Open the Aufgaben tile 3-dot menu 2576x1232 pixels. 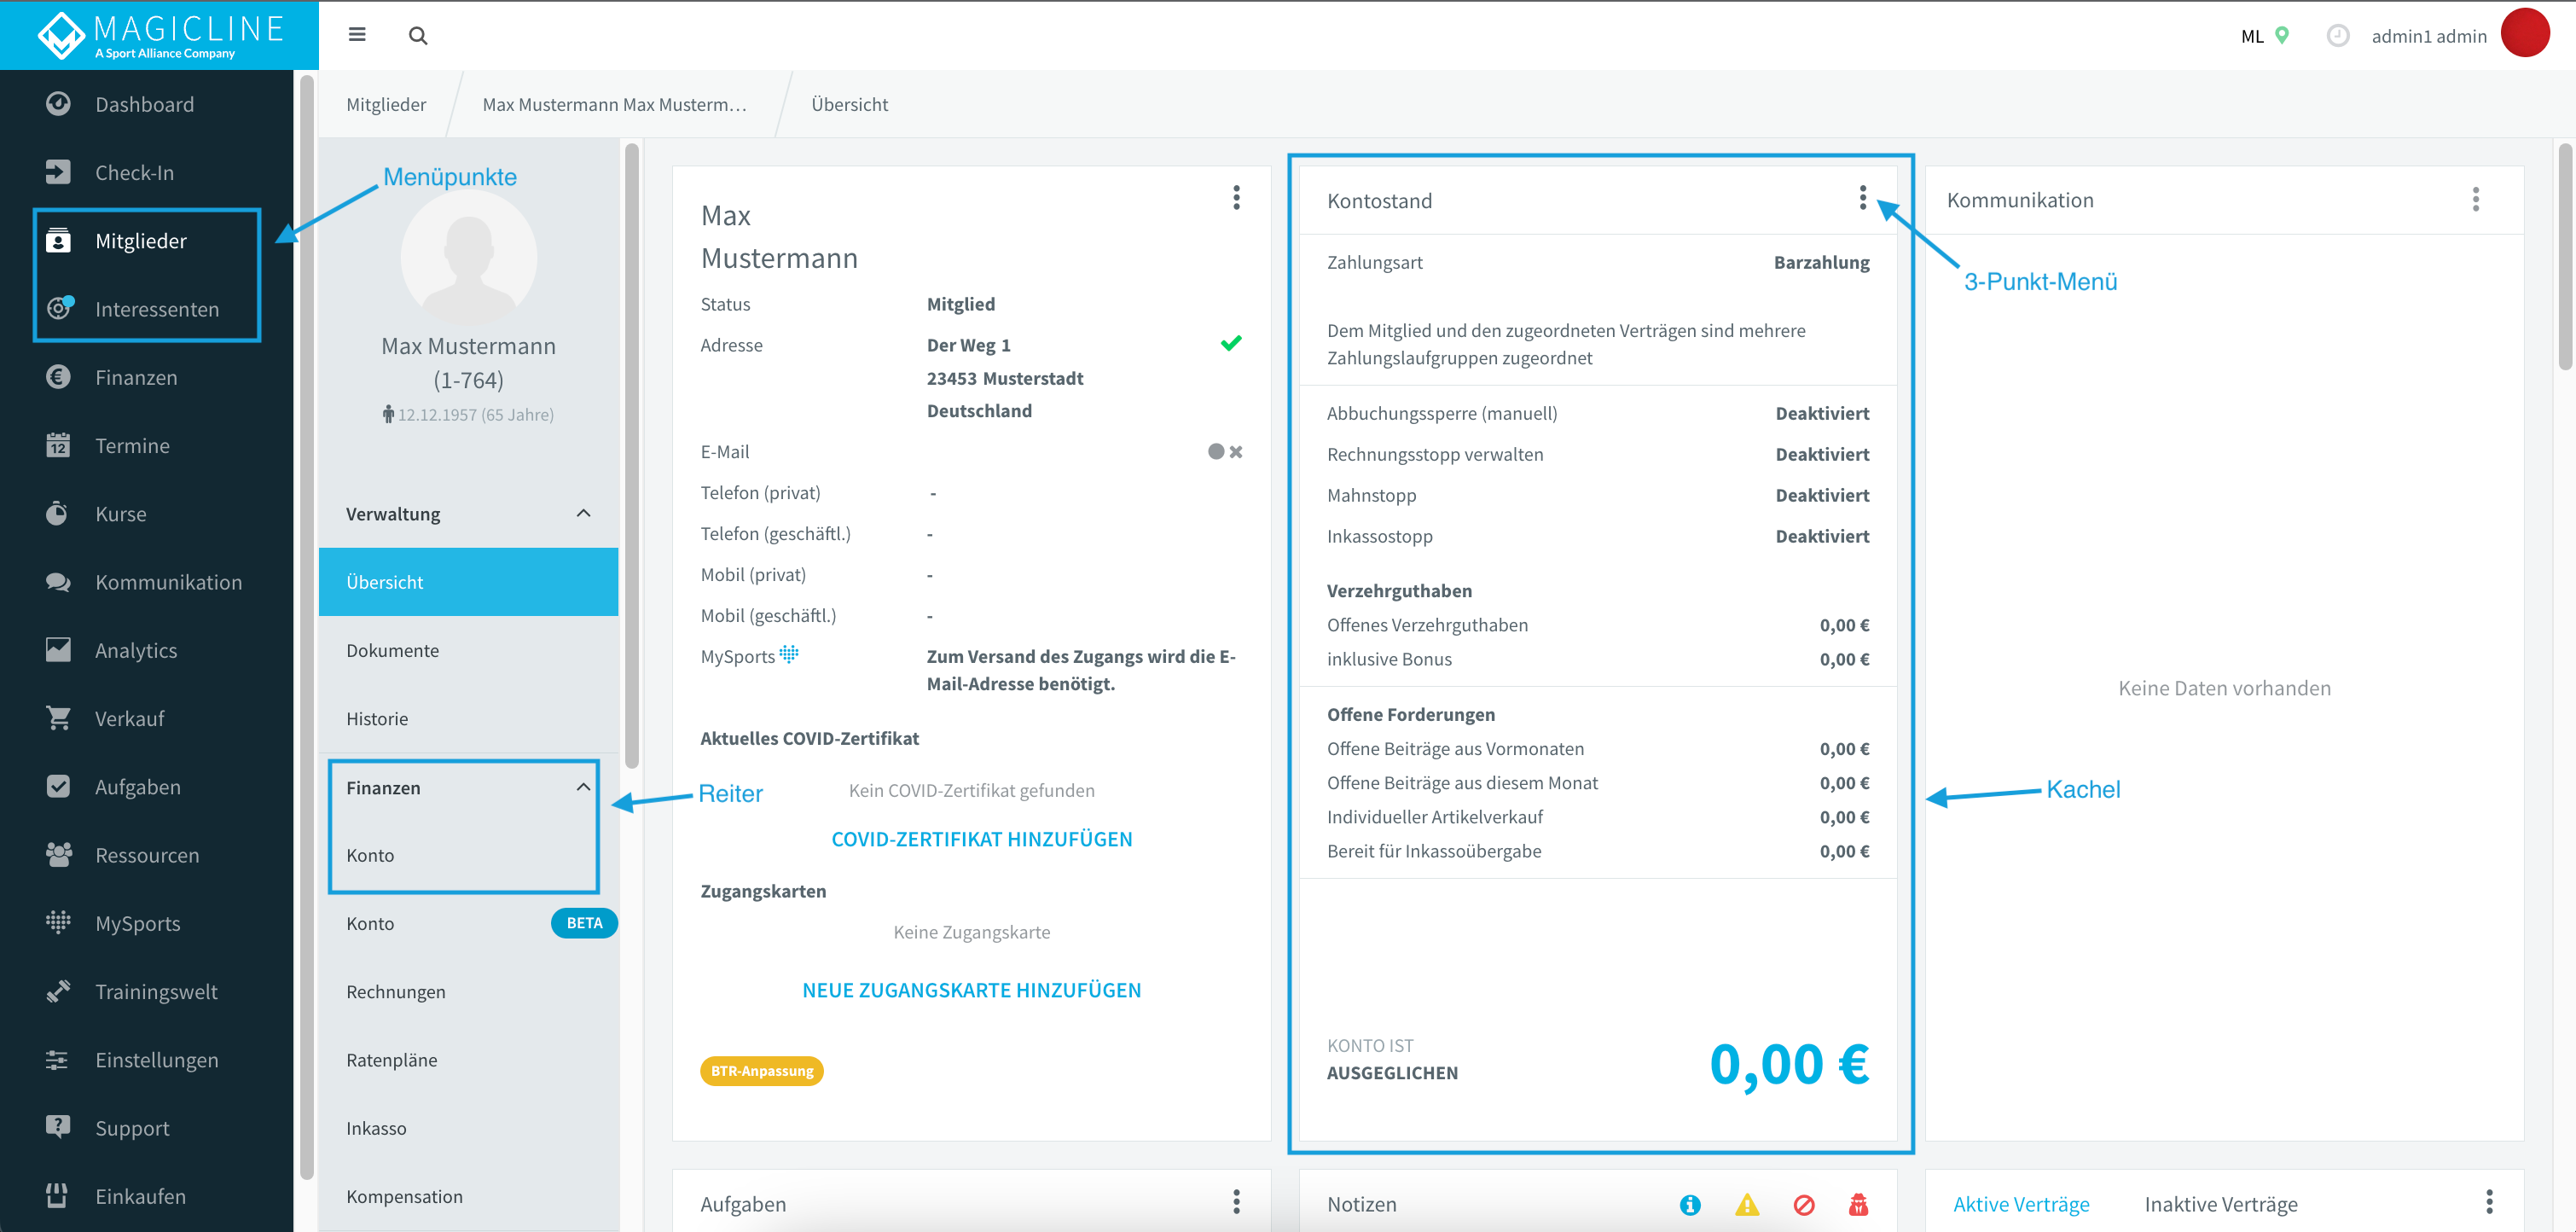tap(1236, 1202)
